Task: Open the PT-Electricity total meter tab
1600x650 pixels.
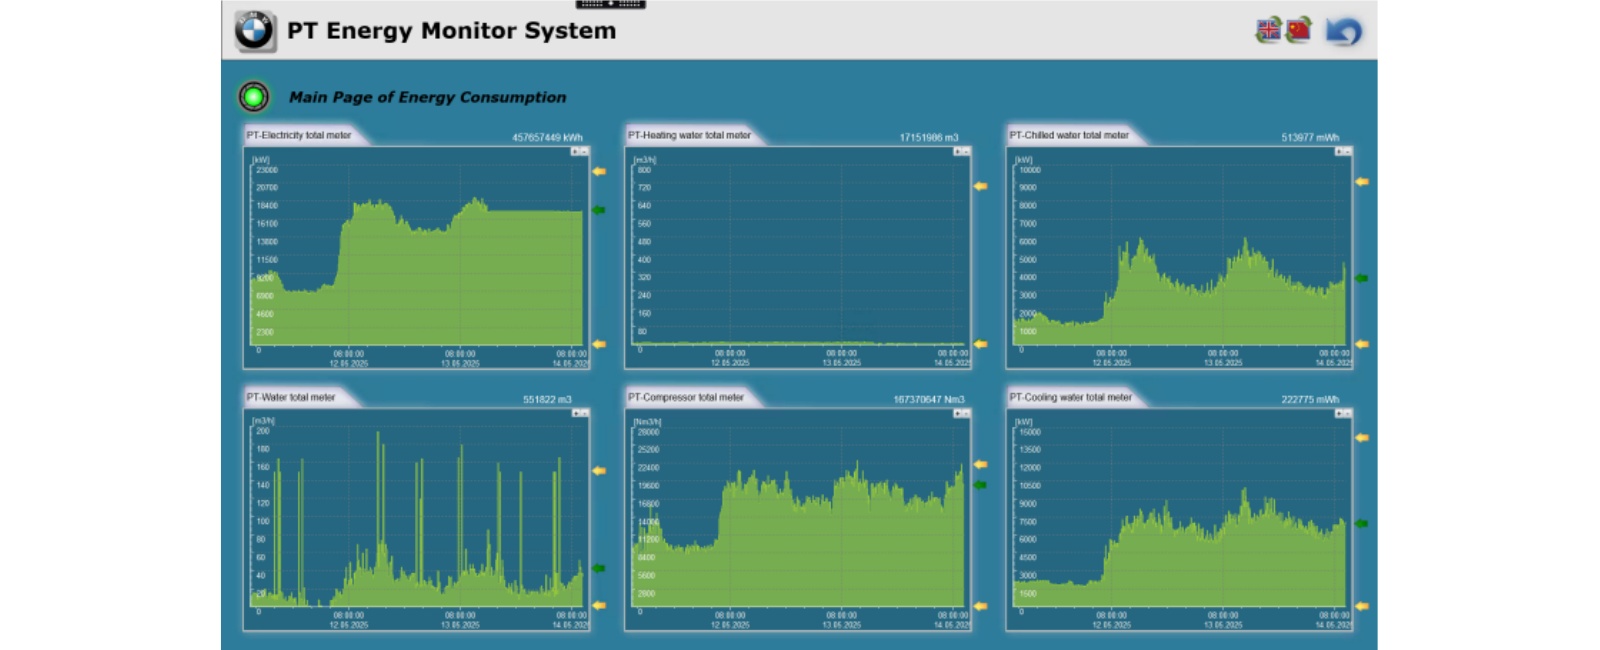Action: point(299,135)
